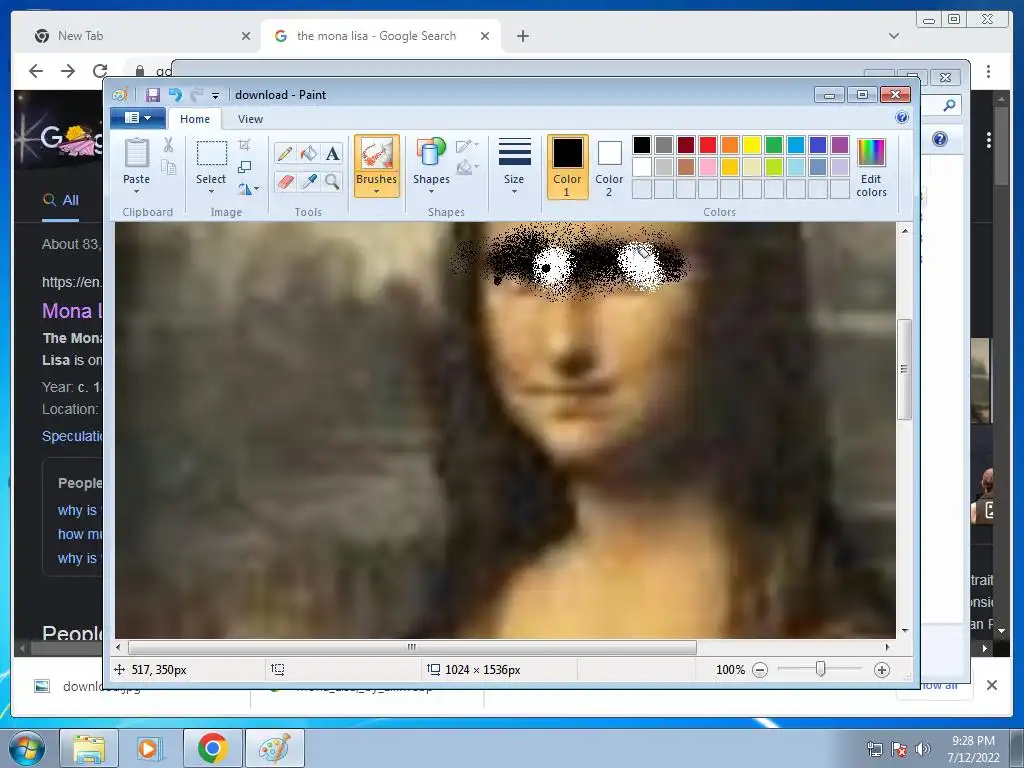Select the Magnifier tool
1024x768 pixels.
click(x=332, y=181)
